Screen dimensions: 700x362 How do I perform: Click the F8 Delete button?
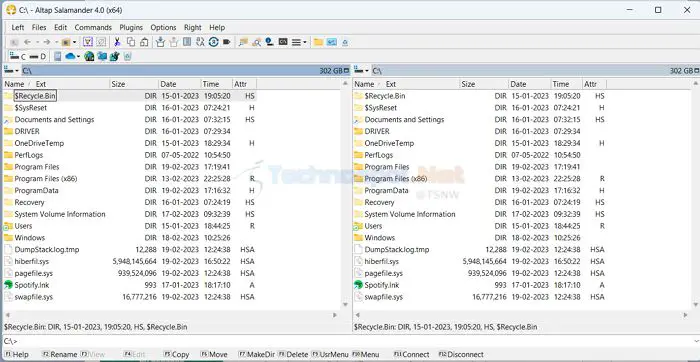point(293,354)
